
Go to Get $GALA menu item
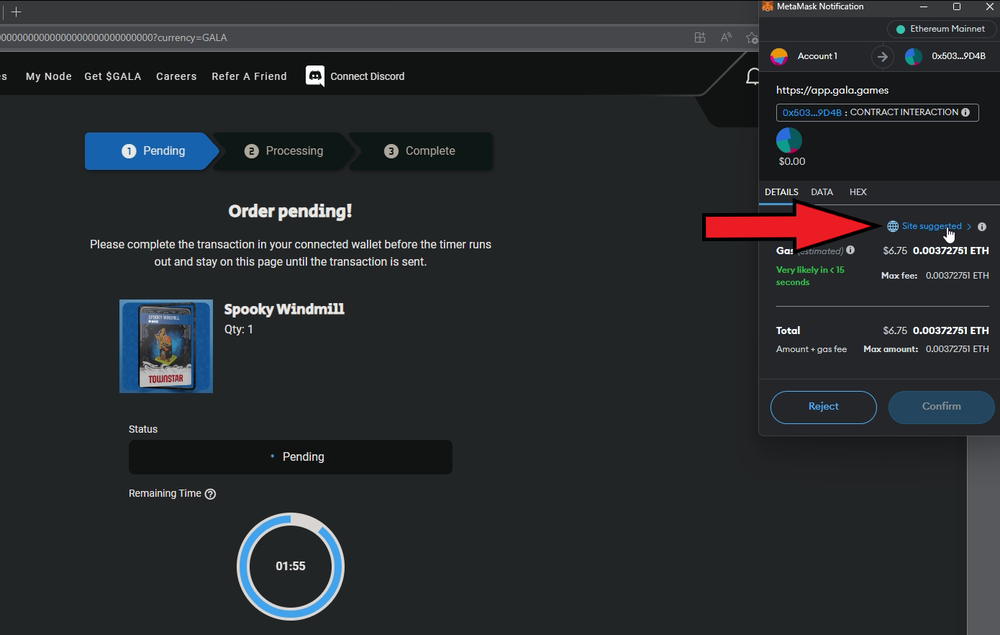(x=113, y=77)
